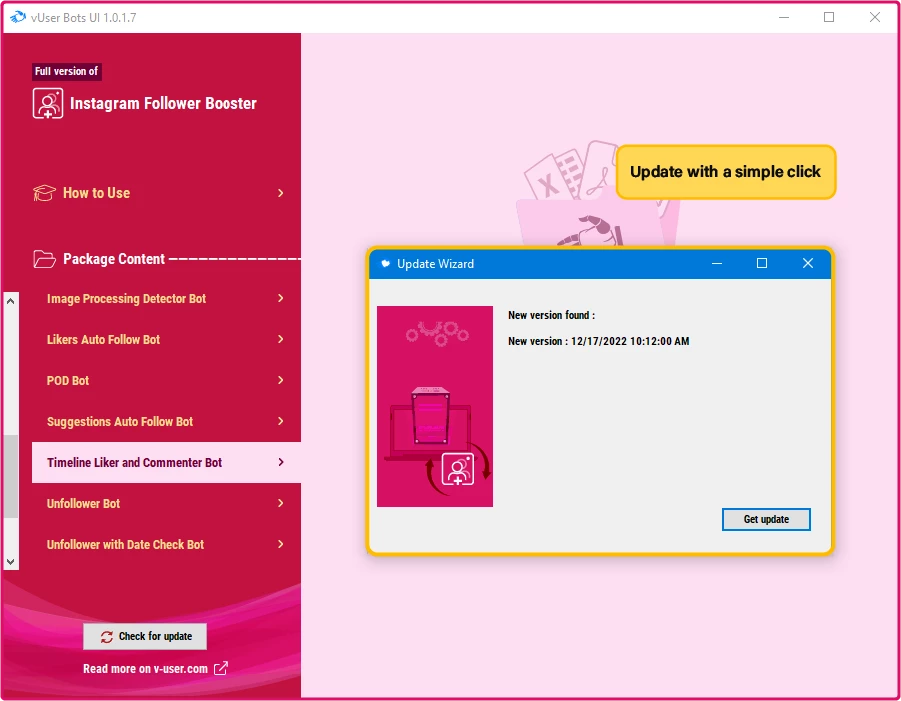Click the Full version of label
901x701 pixels.
(x=67, y=71)
